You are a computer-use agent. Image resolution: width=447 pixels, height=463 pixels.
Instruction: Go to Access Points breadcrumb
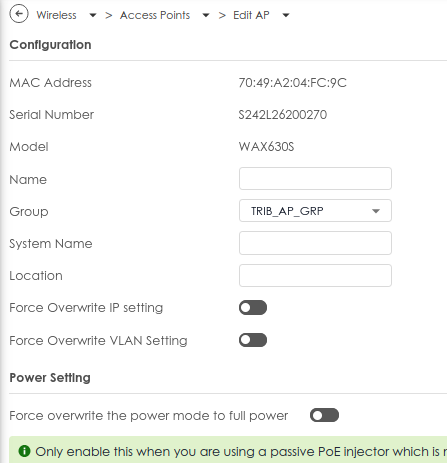pyautogui.click(x=155, y=15)
